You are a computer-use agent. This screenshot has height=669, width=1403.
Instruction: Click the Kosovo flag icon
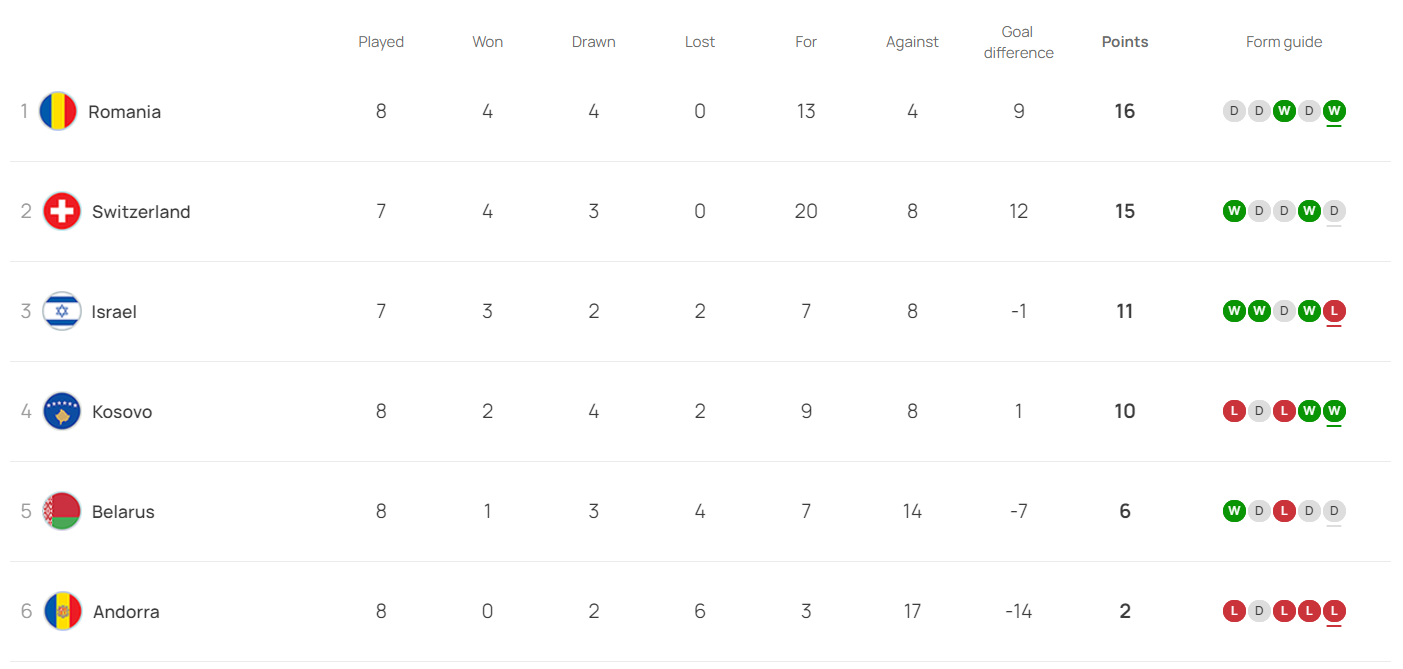click(62, 411)
